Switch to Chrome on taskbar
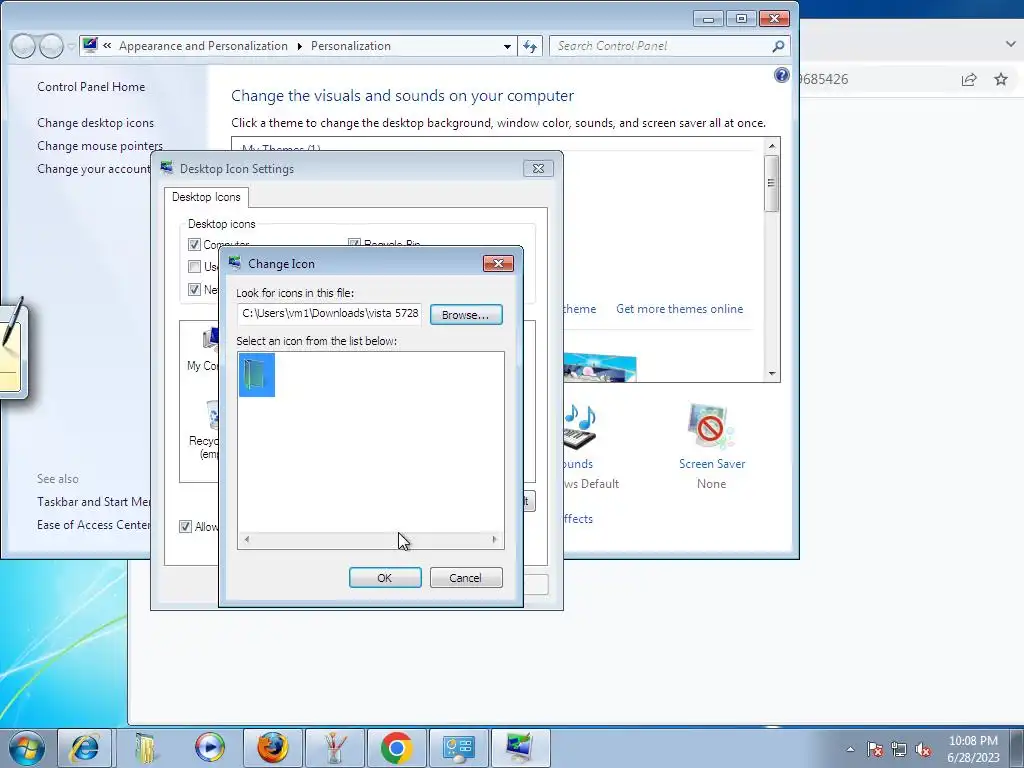This screenshot has width=1024, height=768. click(x=396, y=748)
